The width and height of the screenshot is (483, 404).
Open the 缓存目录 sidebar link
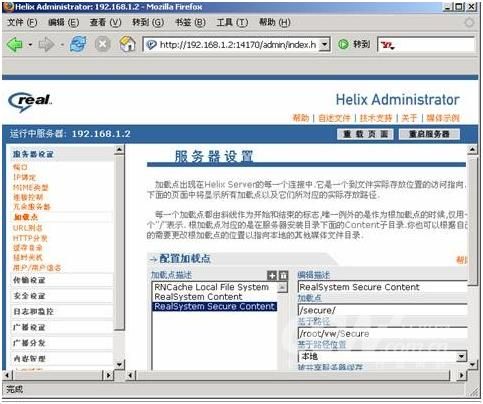27,248
